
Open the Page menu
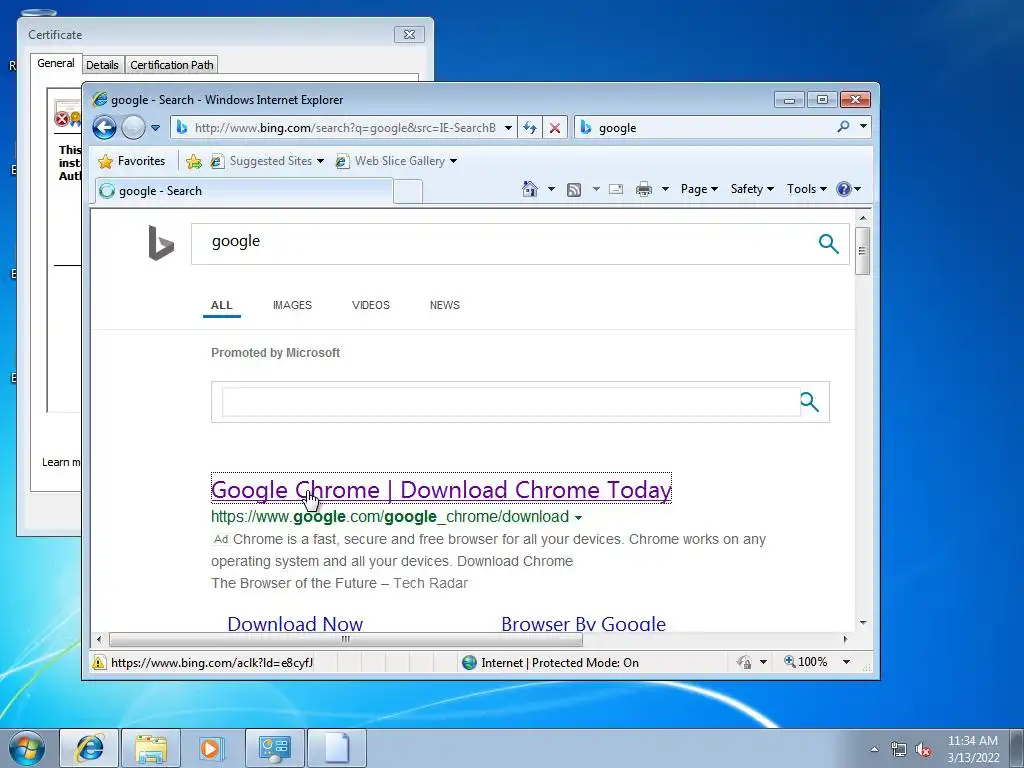[x=699, y=189]
